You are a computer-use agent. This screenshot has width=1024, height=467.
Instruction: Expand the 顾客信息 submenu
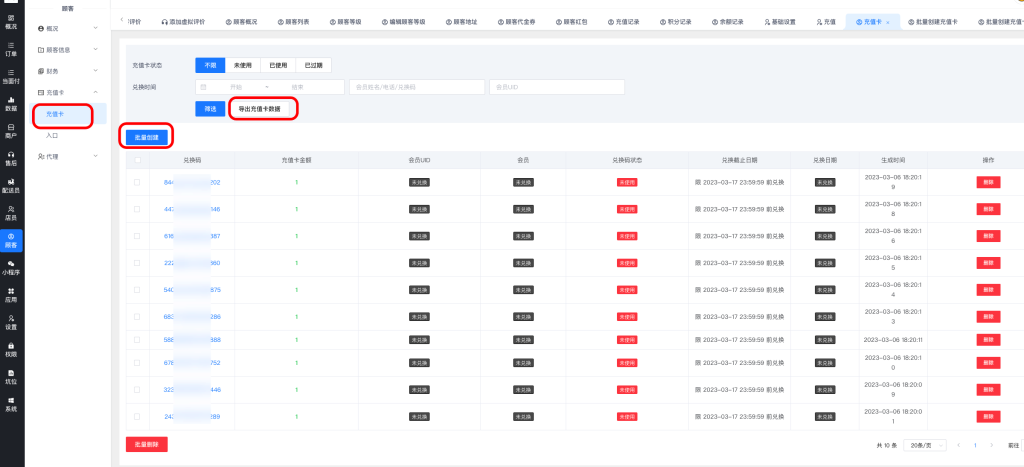(67, 48)
